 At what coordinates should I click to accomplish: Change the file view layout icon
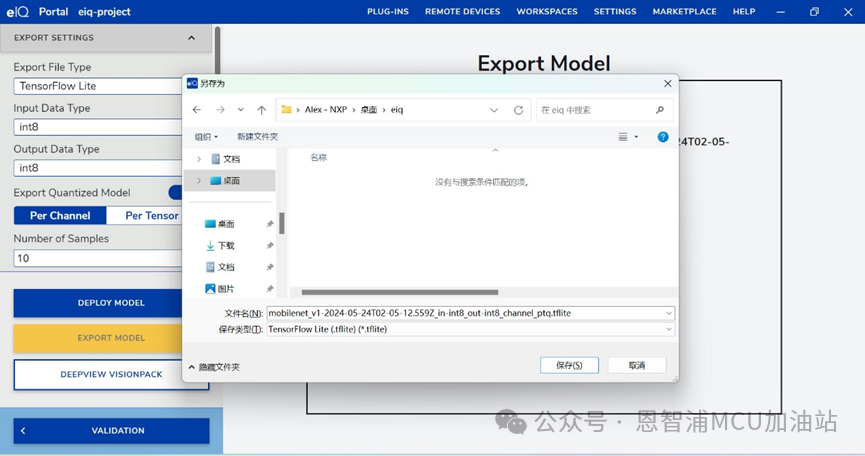(x=623, y=137)
